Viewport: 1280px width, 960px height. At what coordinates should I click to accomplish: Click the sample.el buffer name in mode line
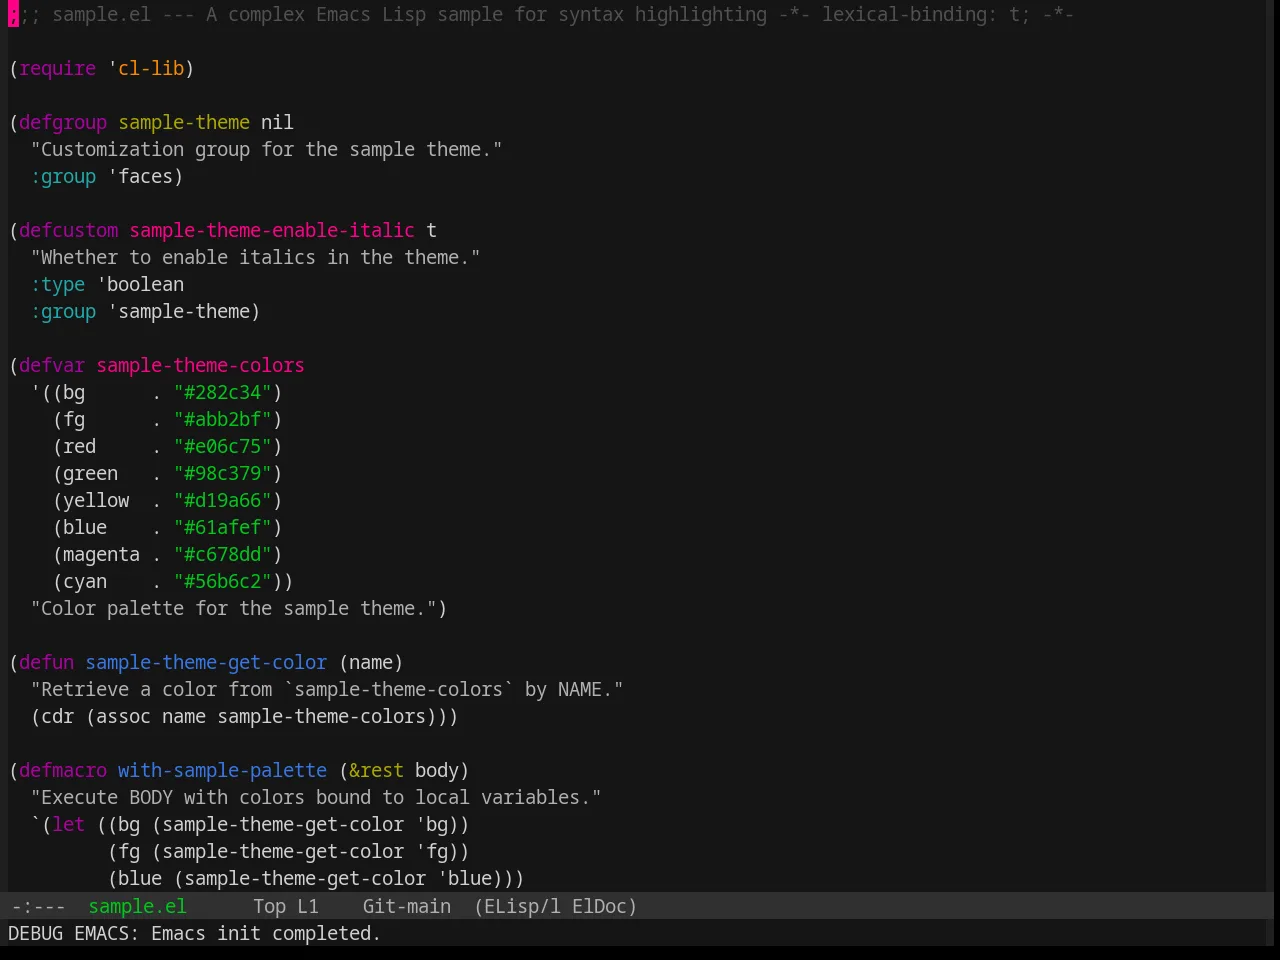click(137, 906)
